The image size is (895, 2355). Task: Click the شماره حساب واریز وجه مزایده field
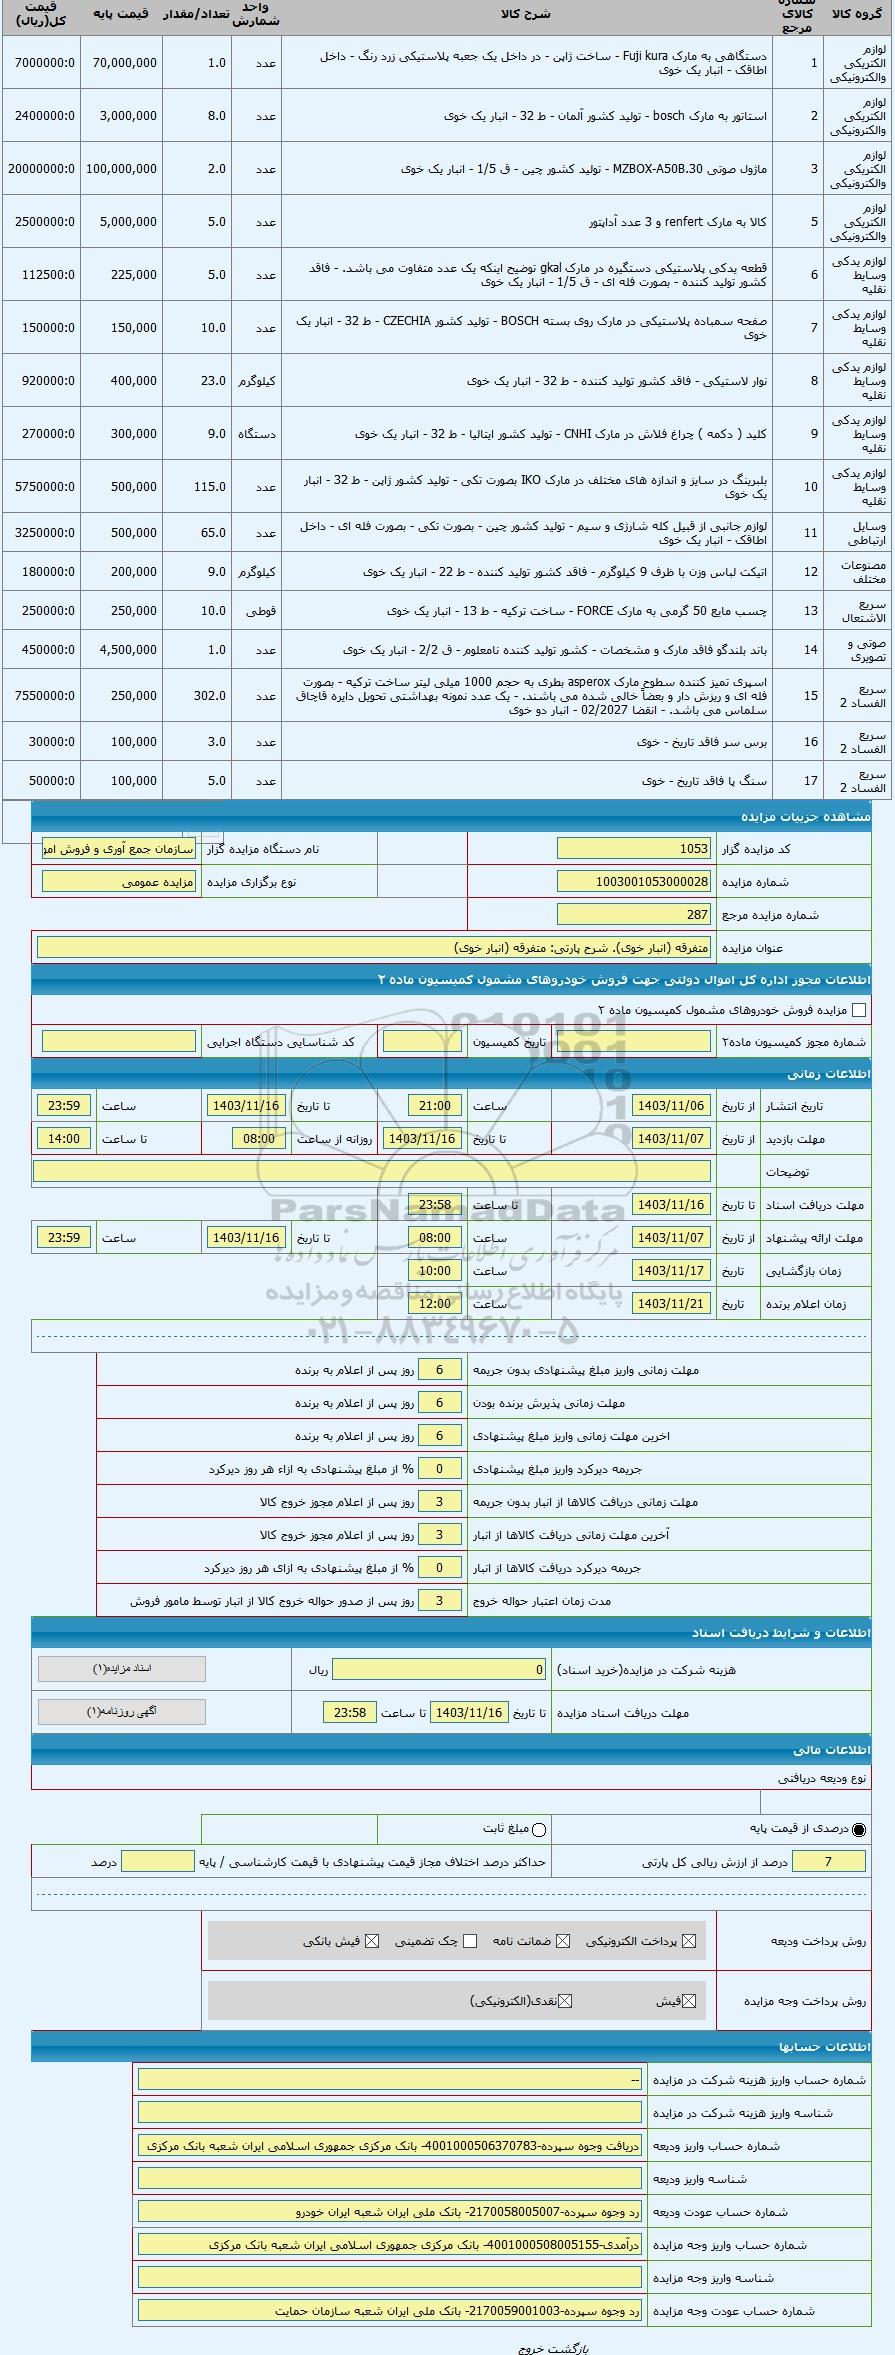click(x=390, y=2245)
